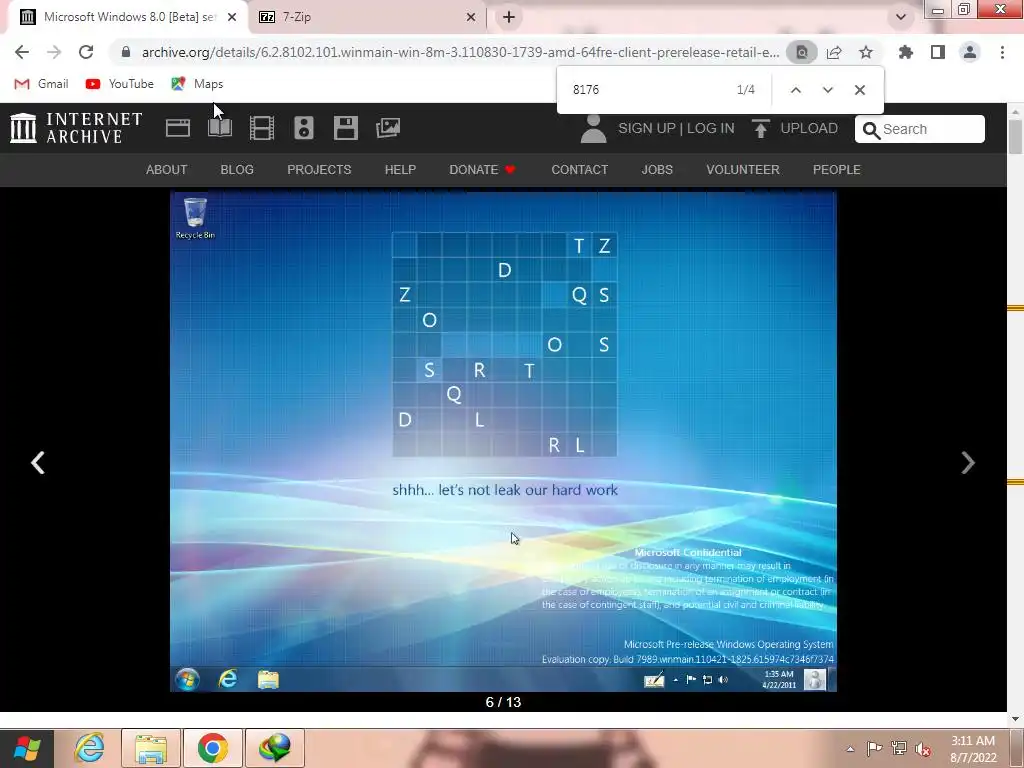
Task: Open ABOUT menu item
Action: point(167,170)
